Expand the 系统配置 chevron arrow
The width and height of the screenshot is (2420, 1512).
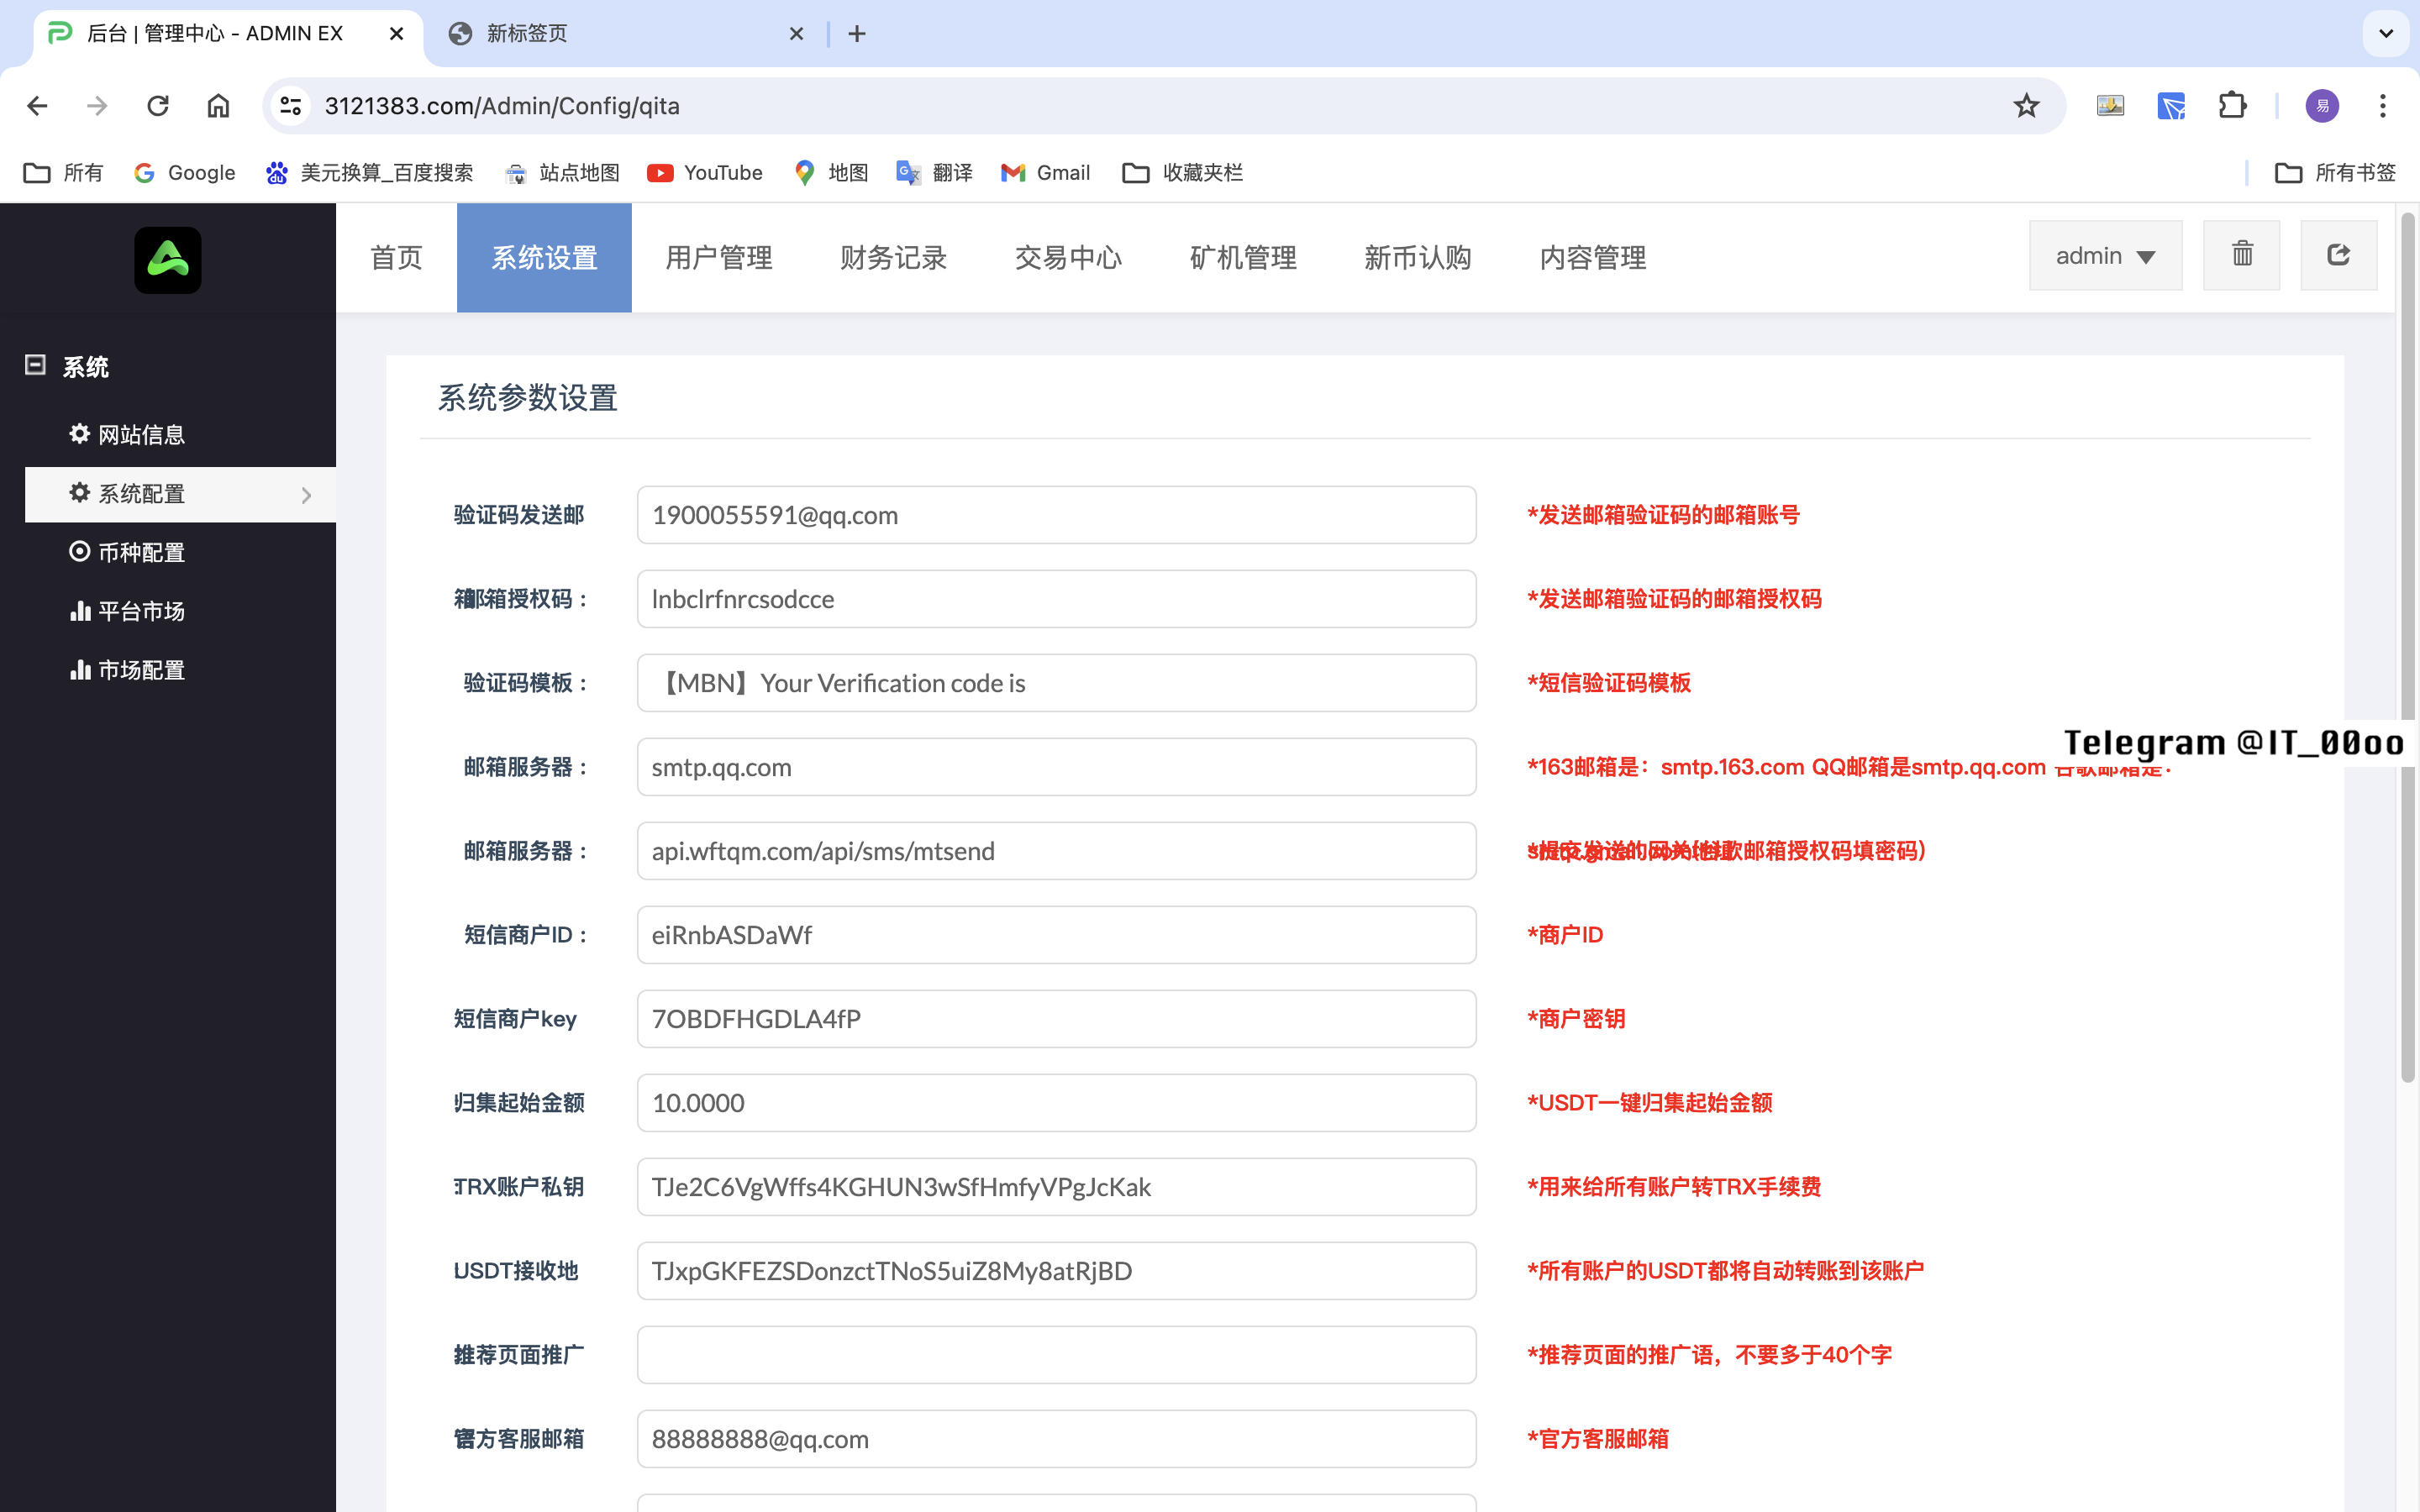[306, 495]
